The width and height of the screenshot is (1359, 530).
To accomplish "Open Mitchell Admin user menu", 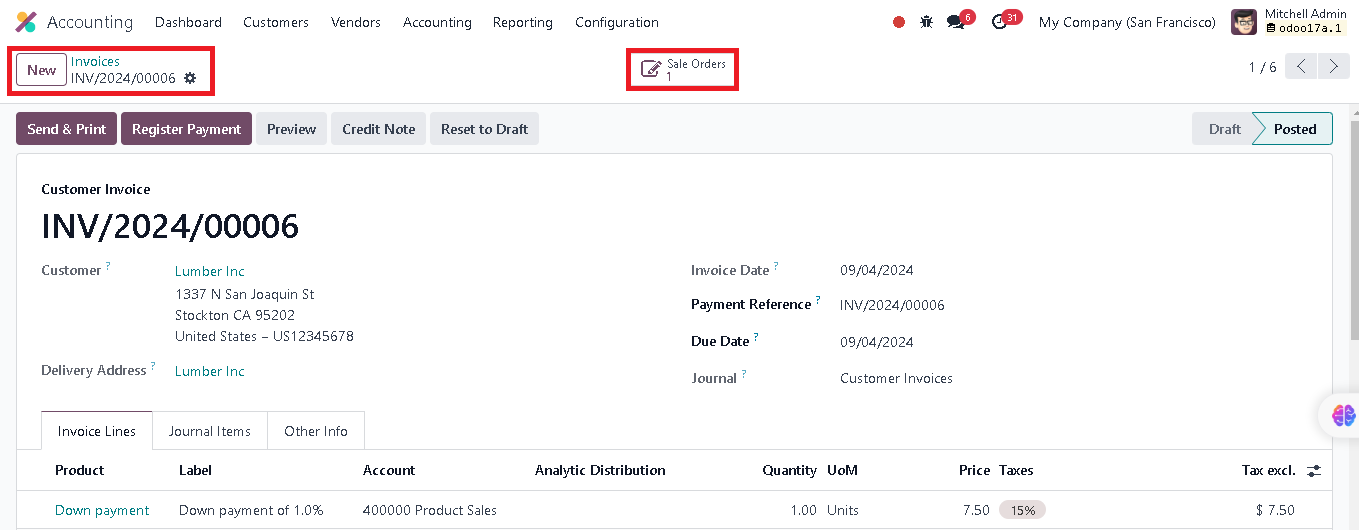I will pos(1289,22).
